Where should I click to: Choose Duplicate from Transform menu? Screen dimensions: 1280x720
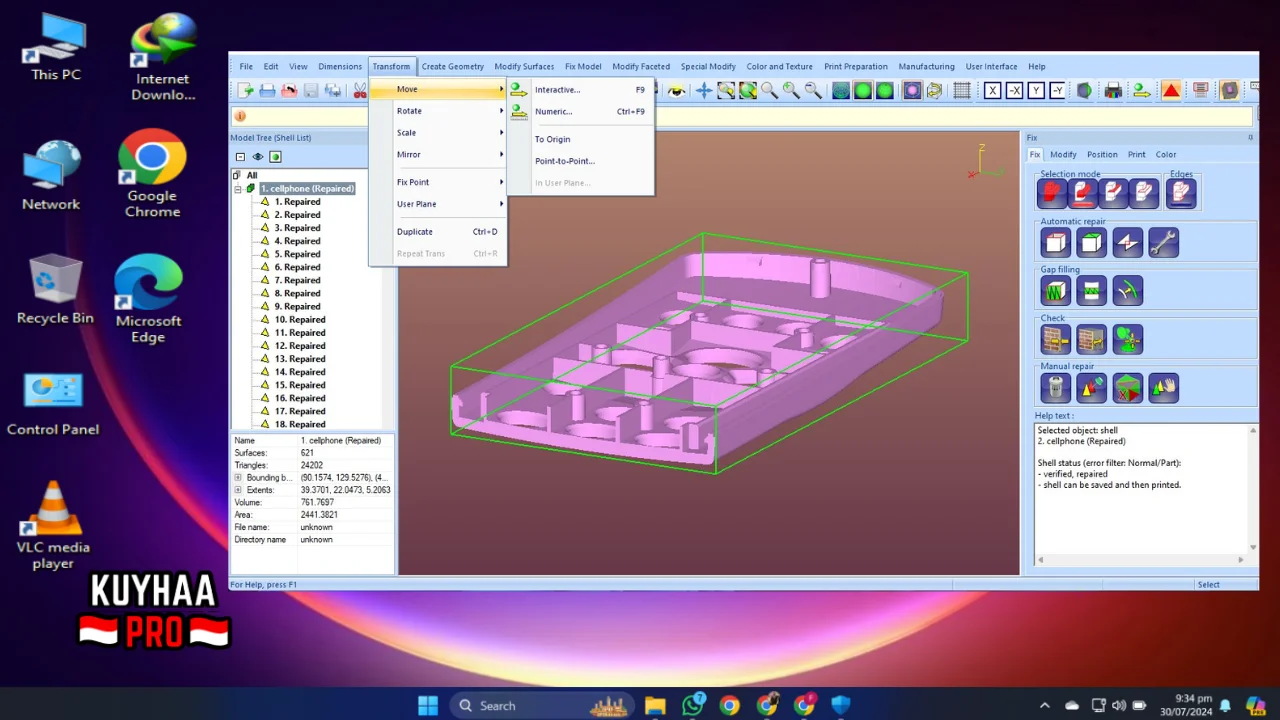[x=438, y=232]
